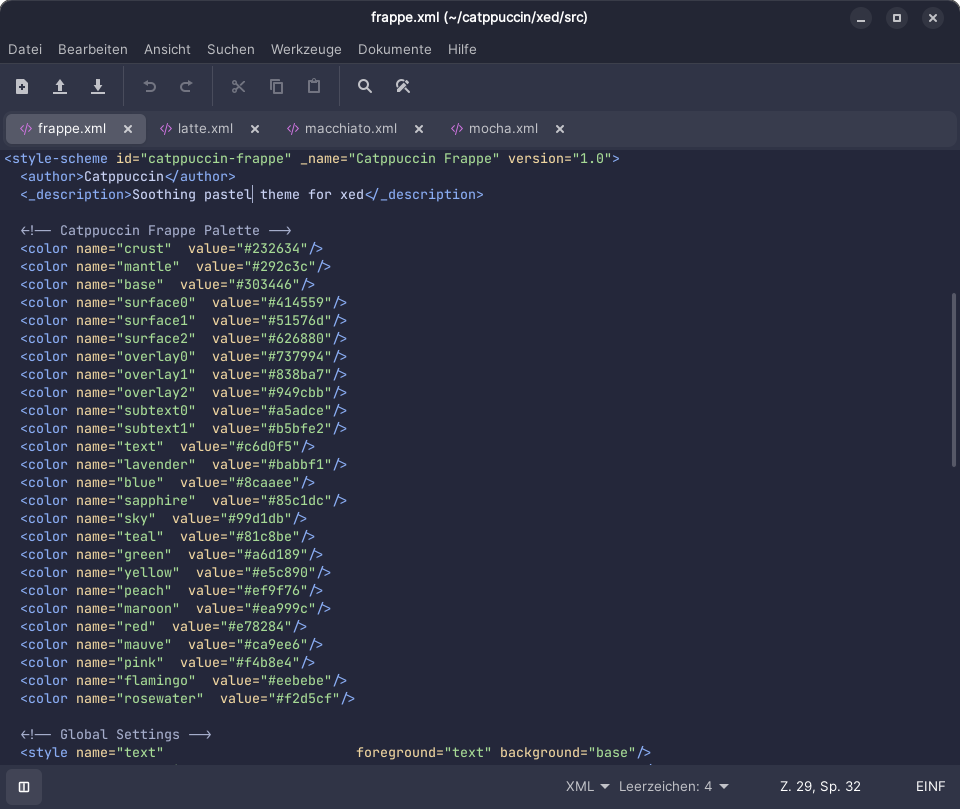Click the name "yellow" in the editor
The width and height of the screenshot is (960, 809).
148,573
